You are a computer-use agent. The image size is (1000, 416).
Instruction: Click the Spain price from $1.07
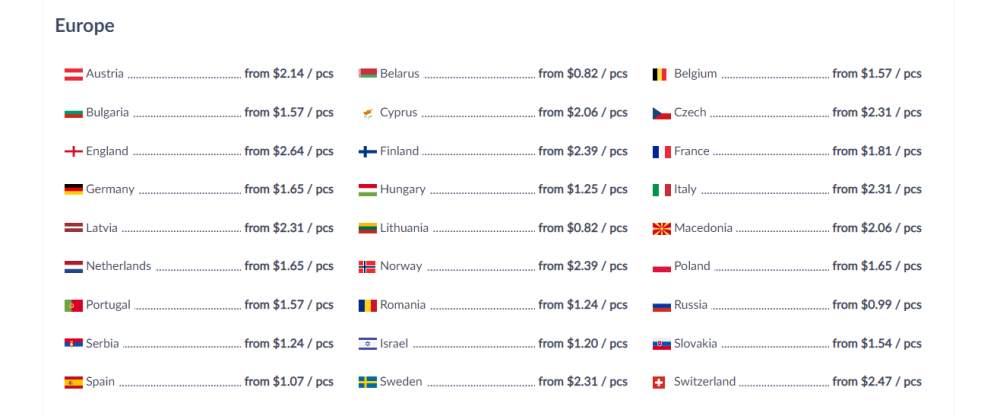coord(289,382)
